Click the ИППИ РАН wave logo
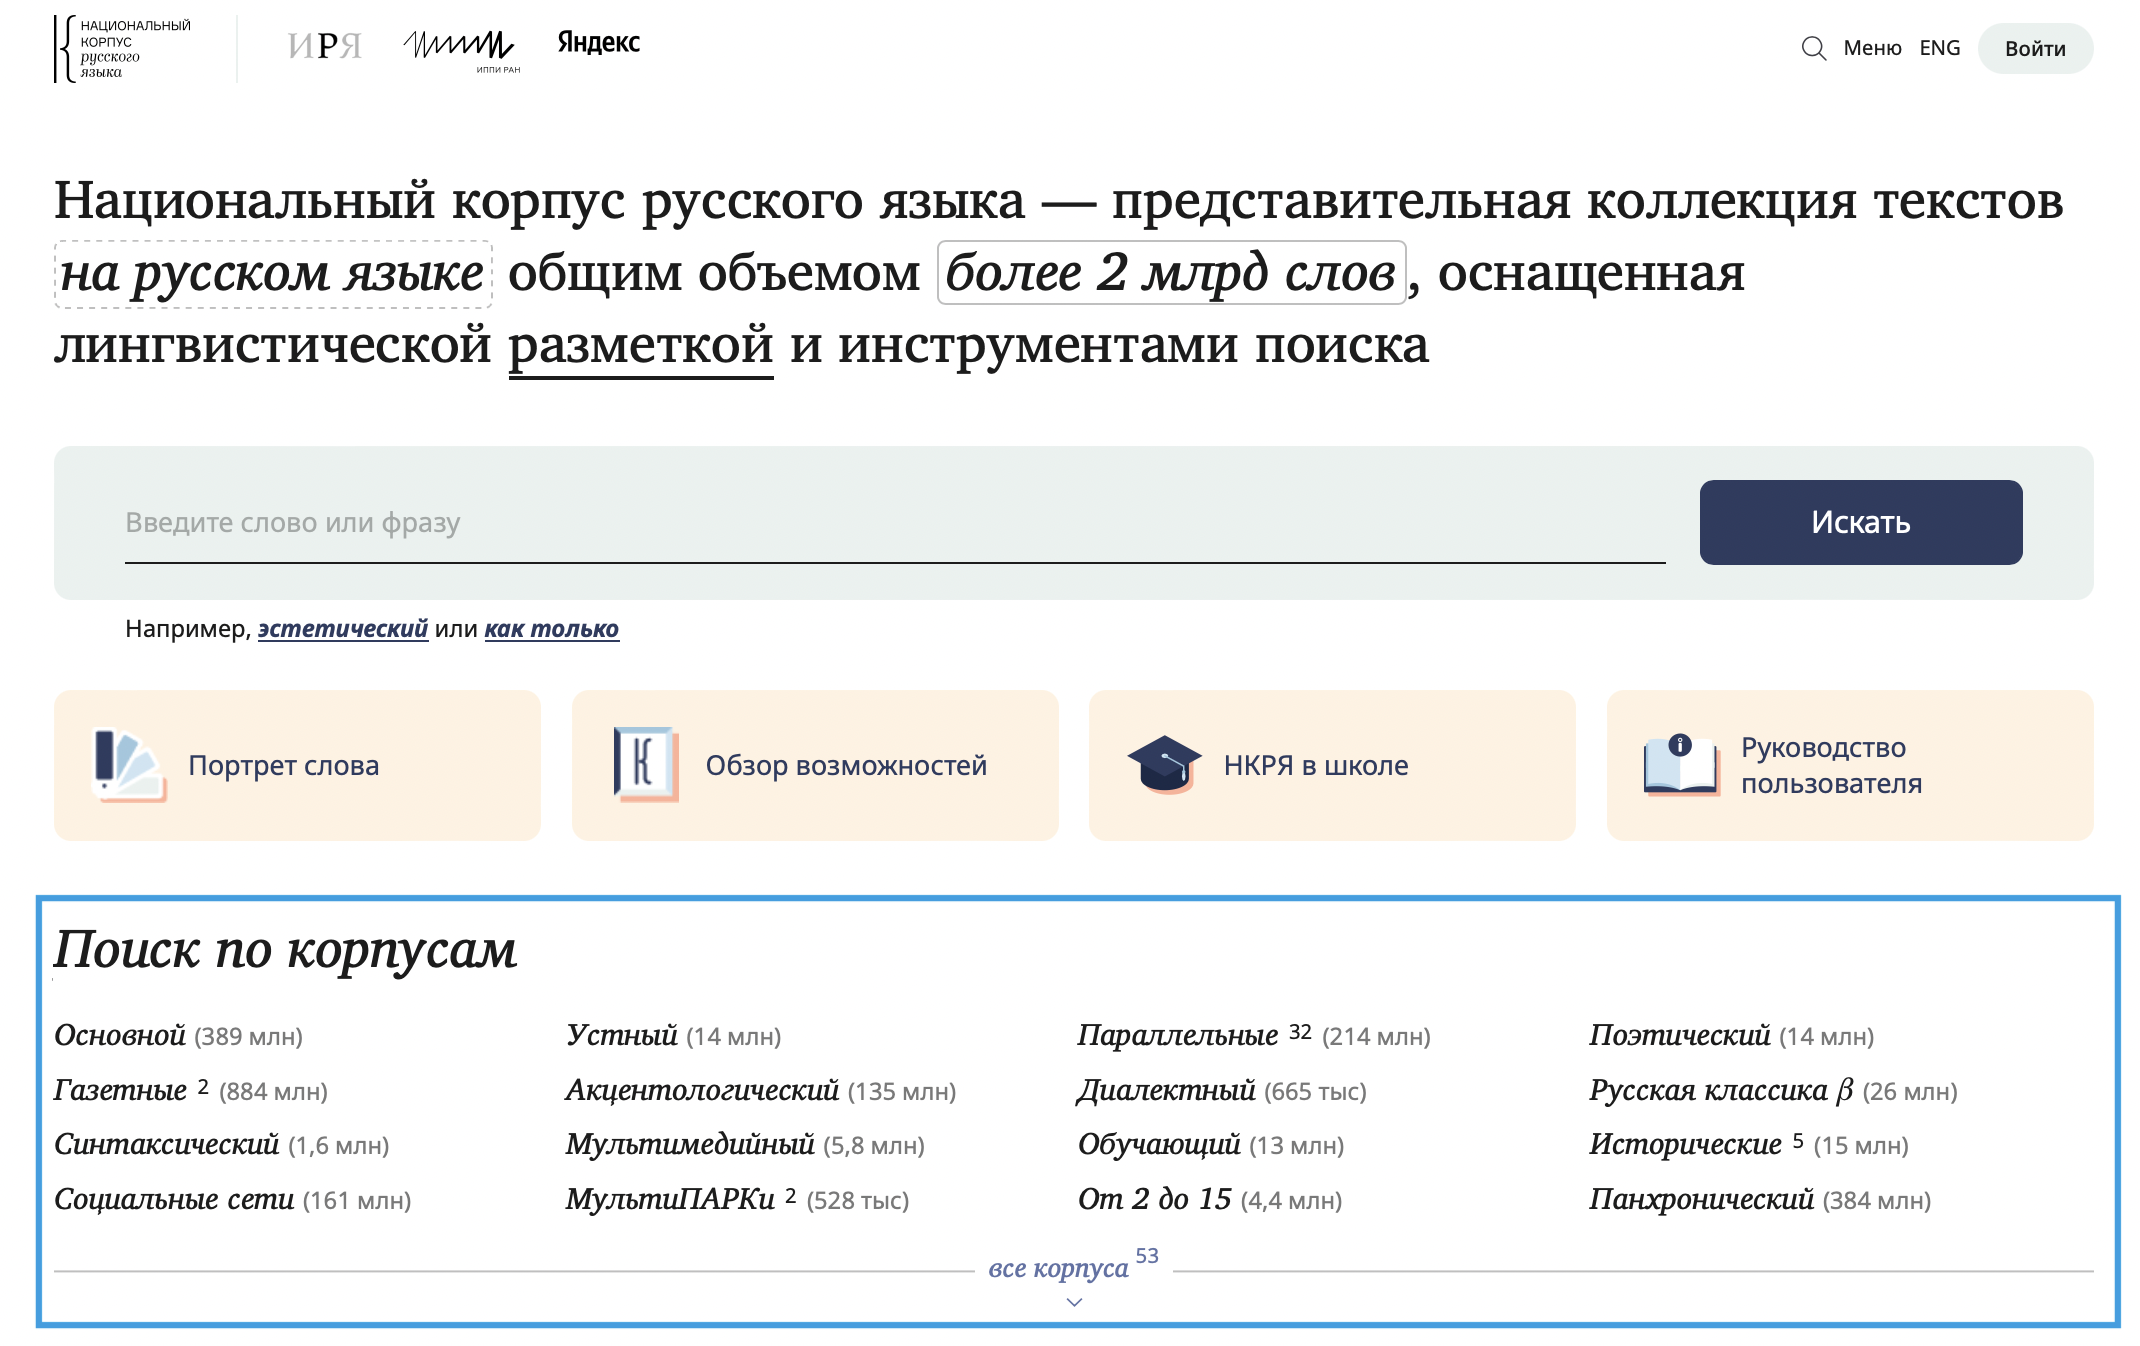The height and width of the screenshot is (1346, 2140). (460, 48)
